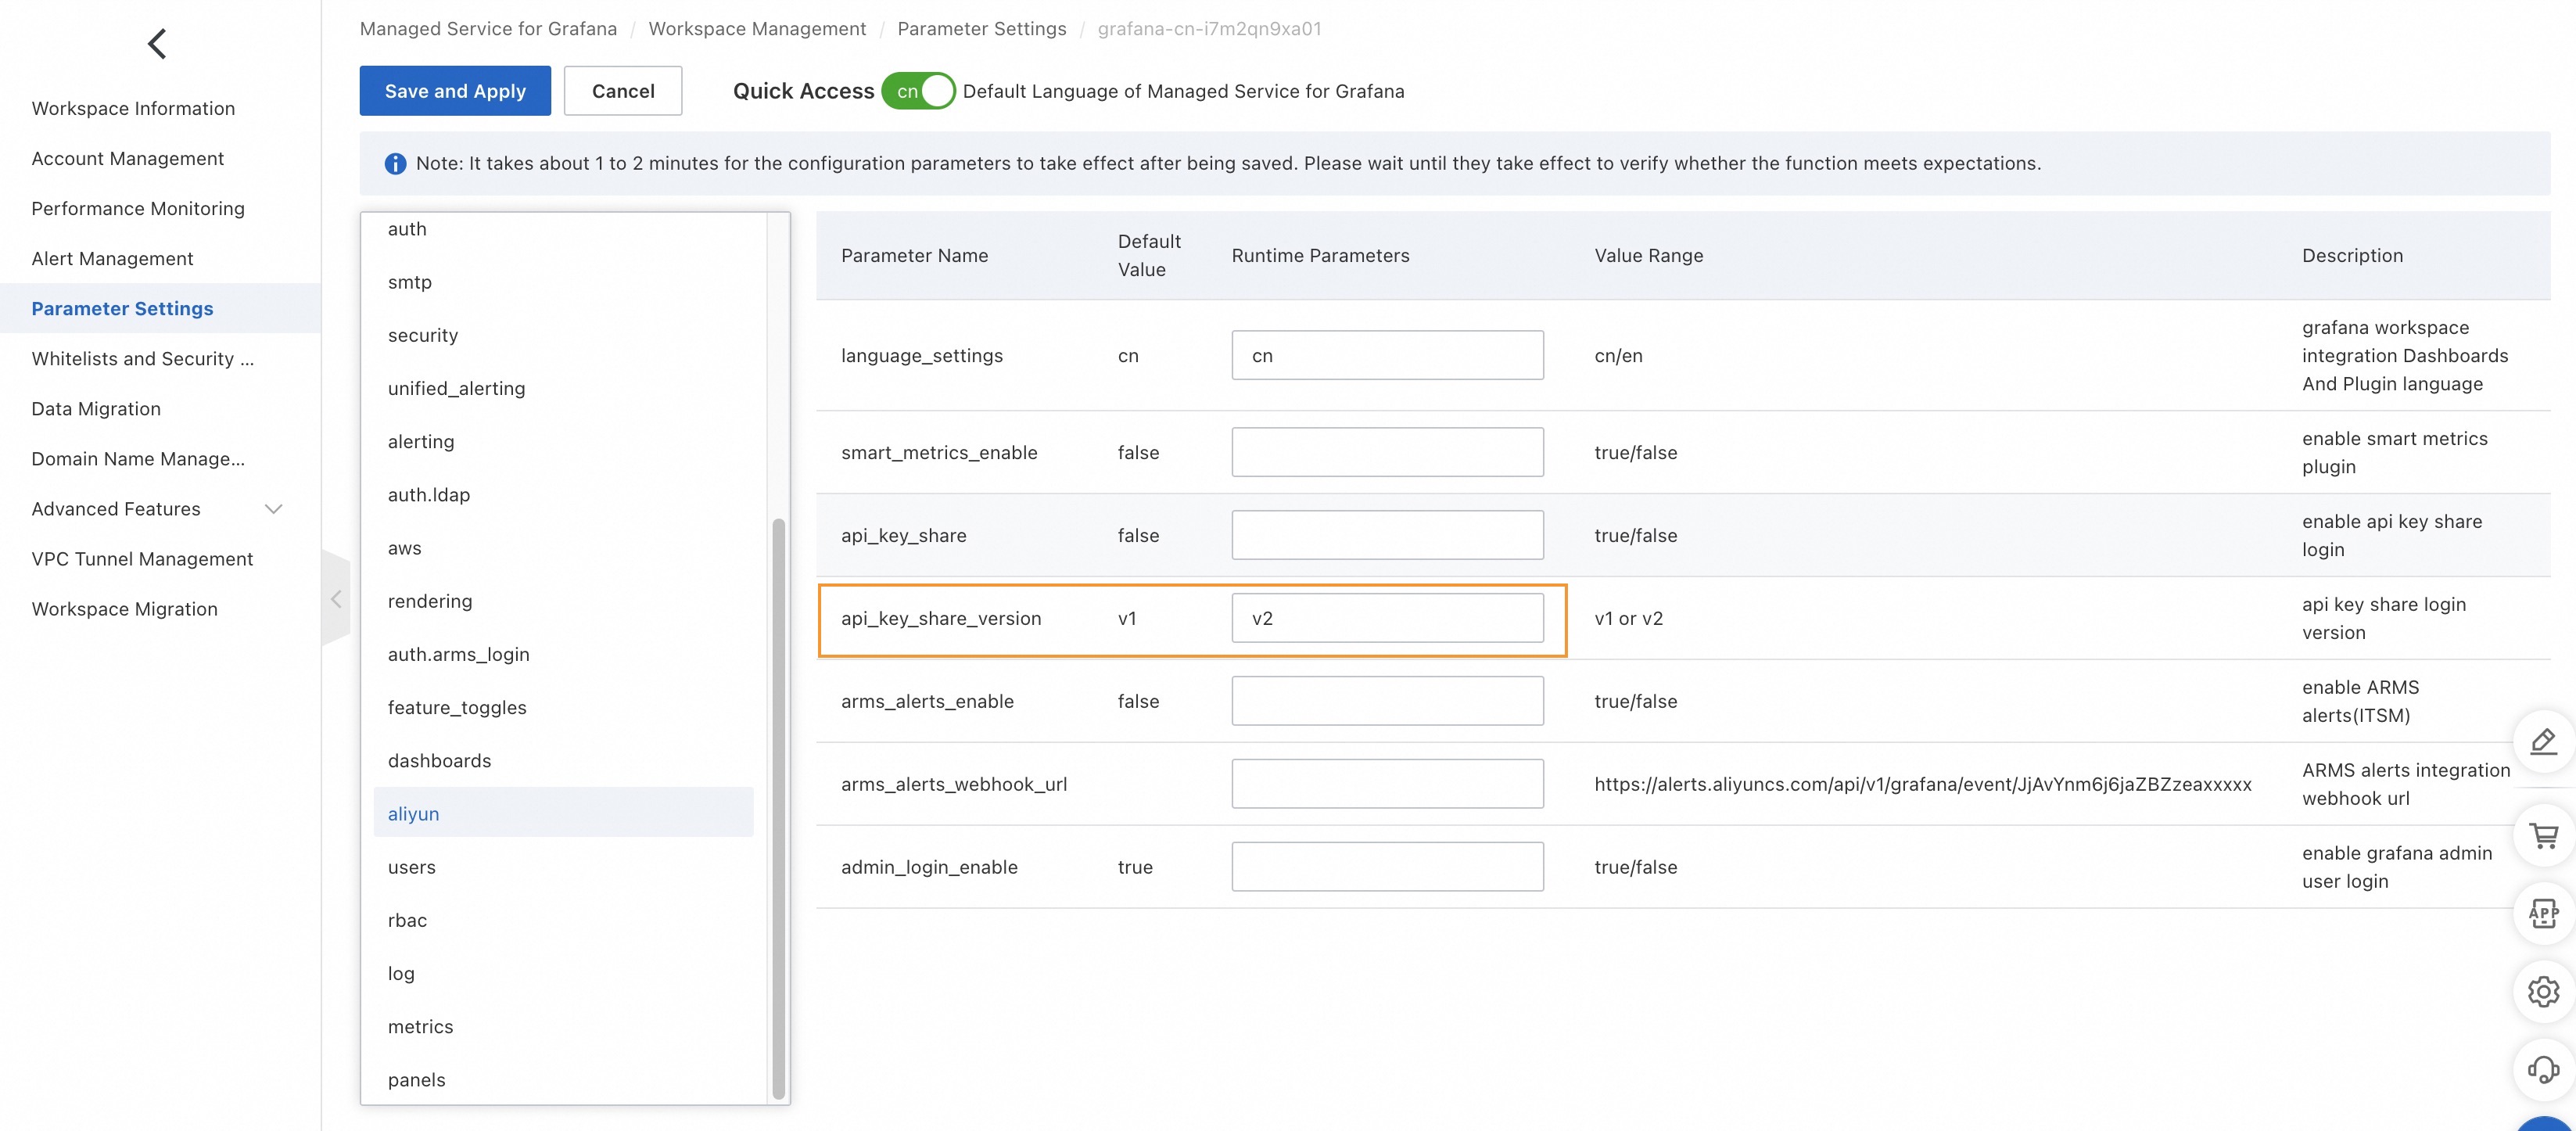The height and width of the screenshot is (1131, 2576).
Task: Click the blue info icon in the note banner
Action: [395, 163]
